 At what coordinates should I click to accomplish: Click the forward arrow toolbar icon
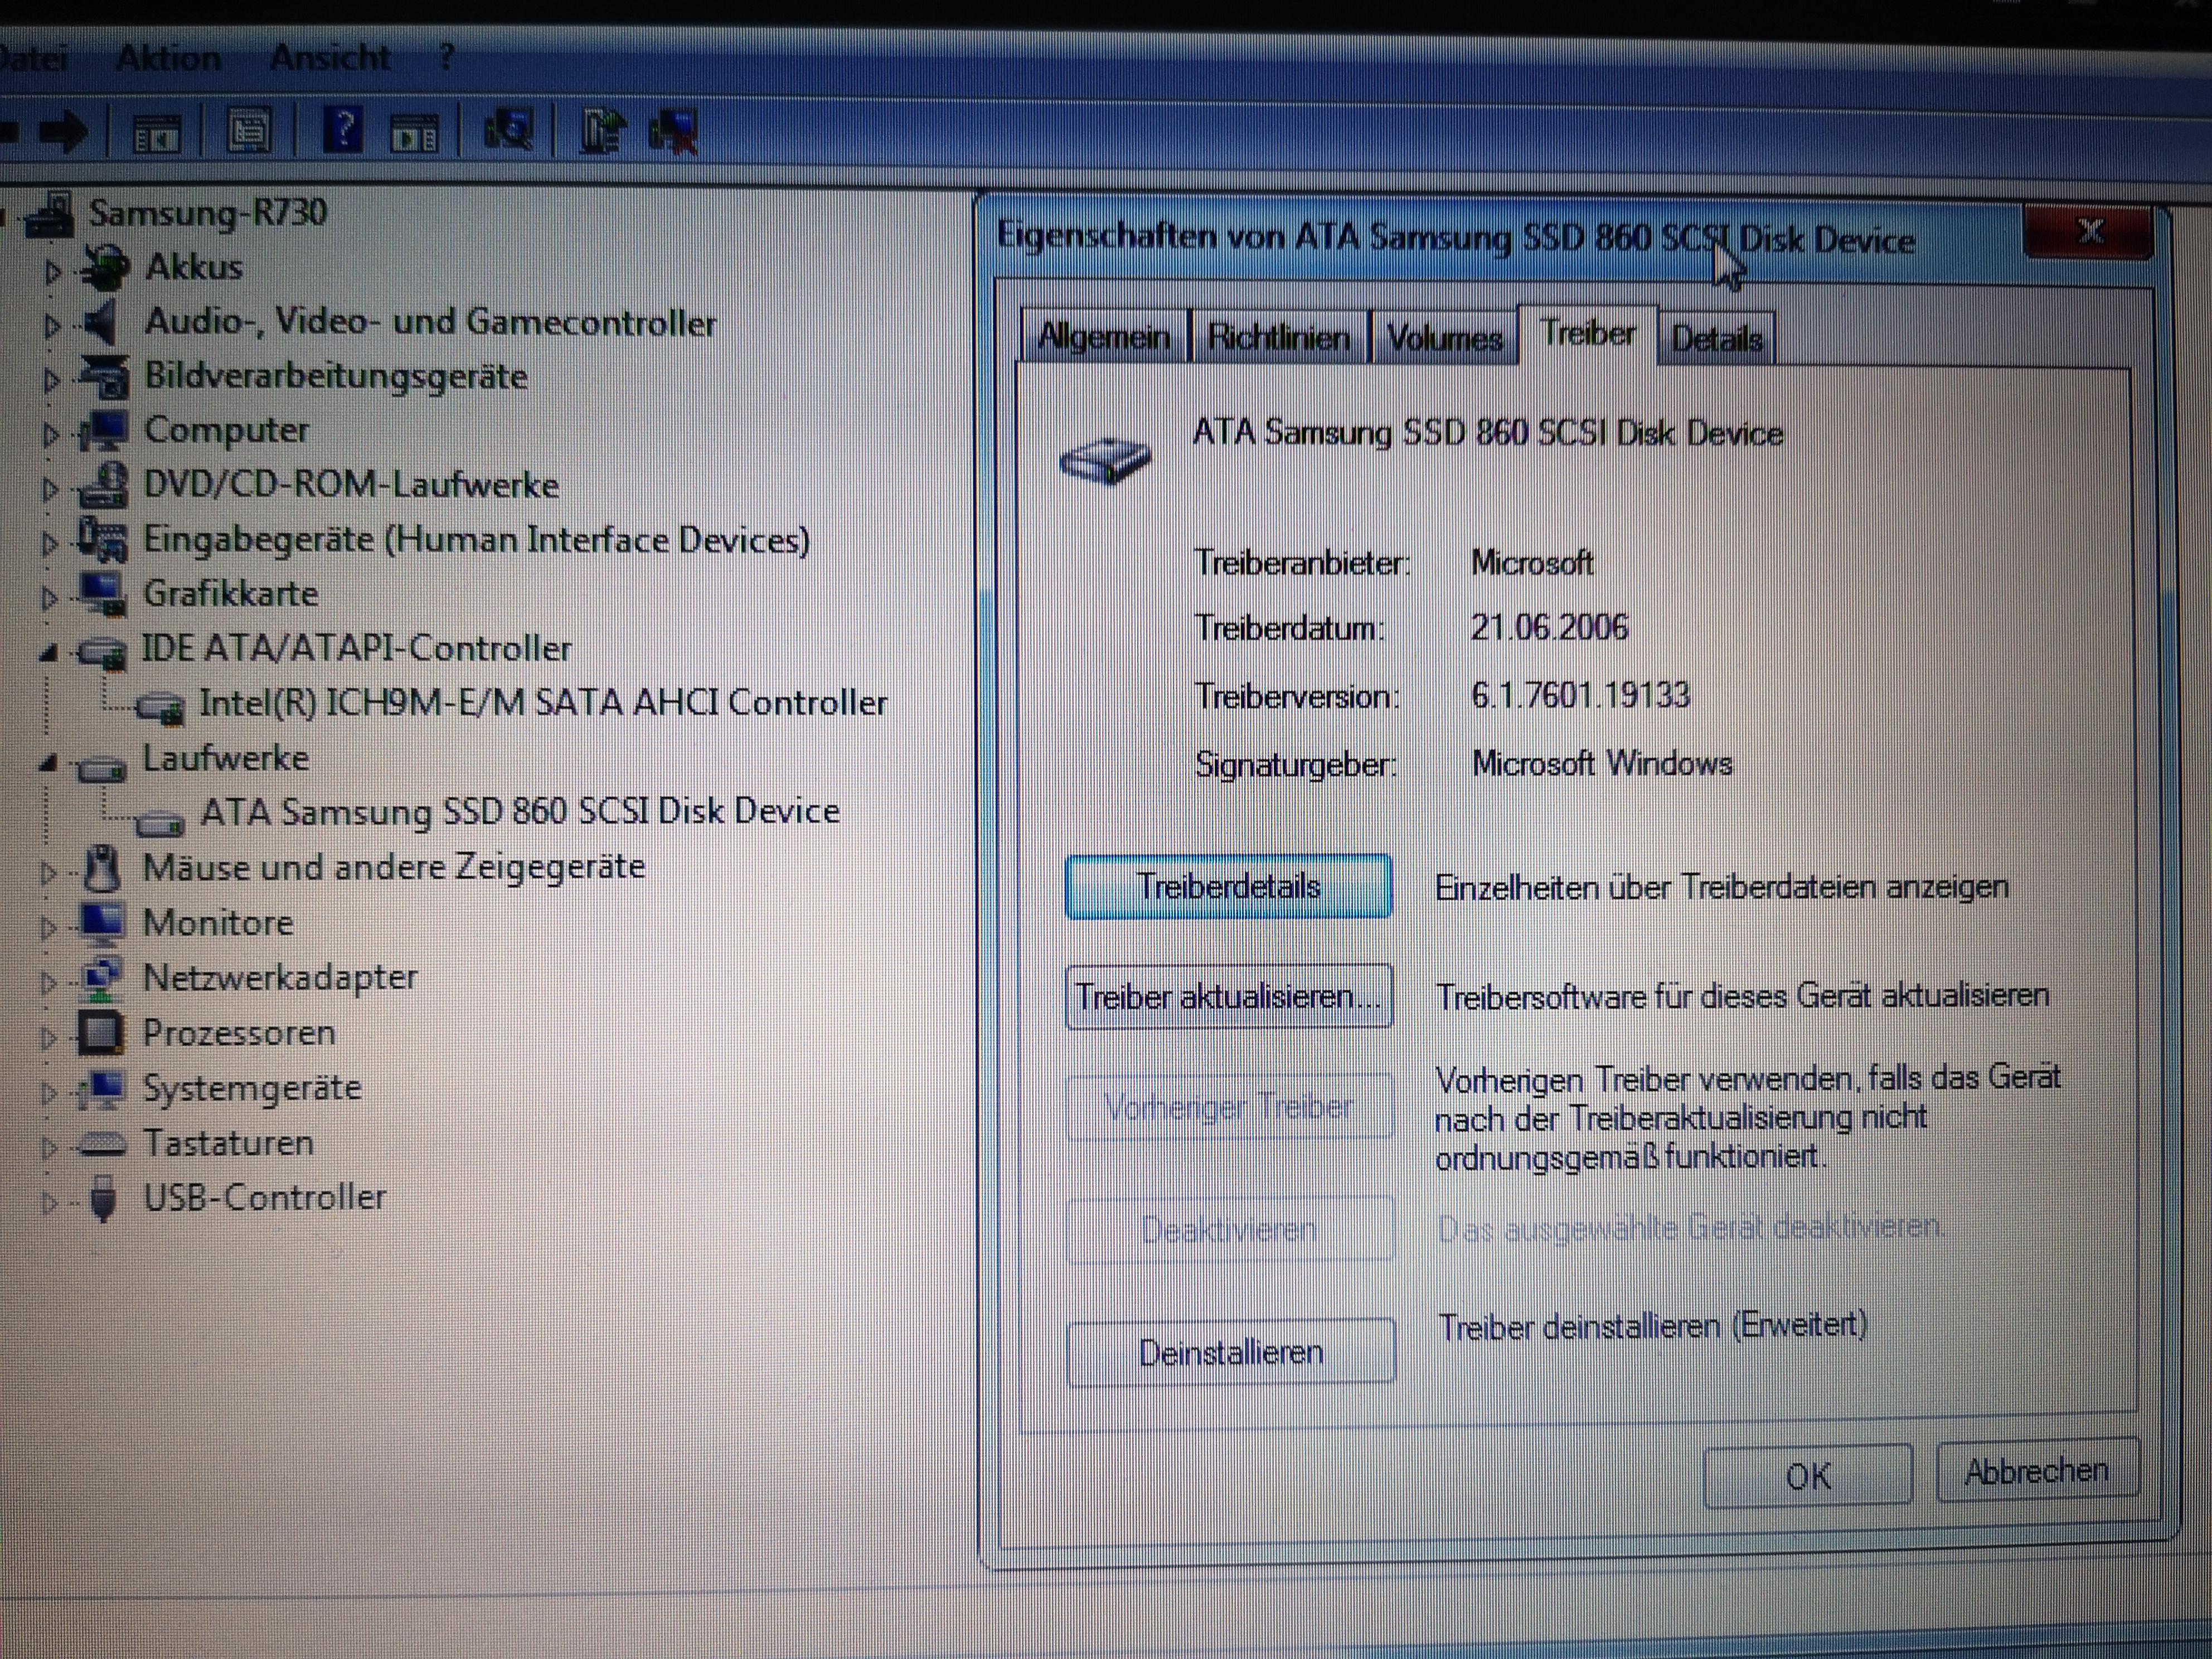(64, 132)
